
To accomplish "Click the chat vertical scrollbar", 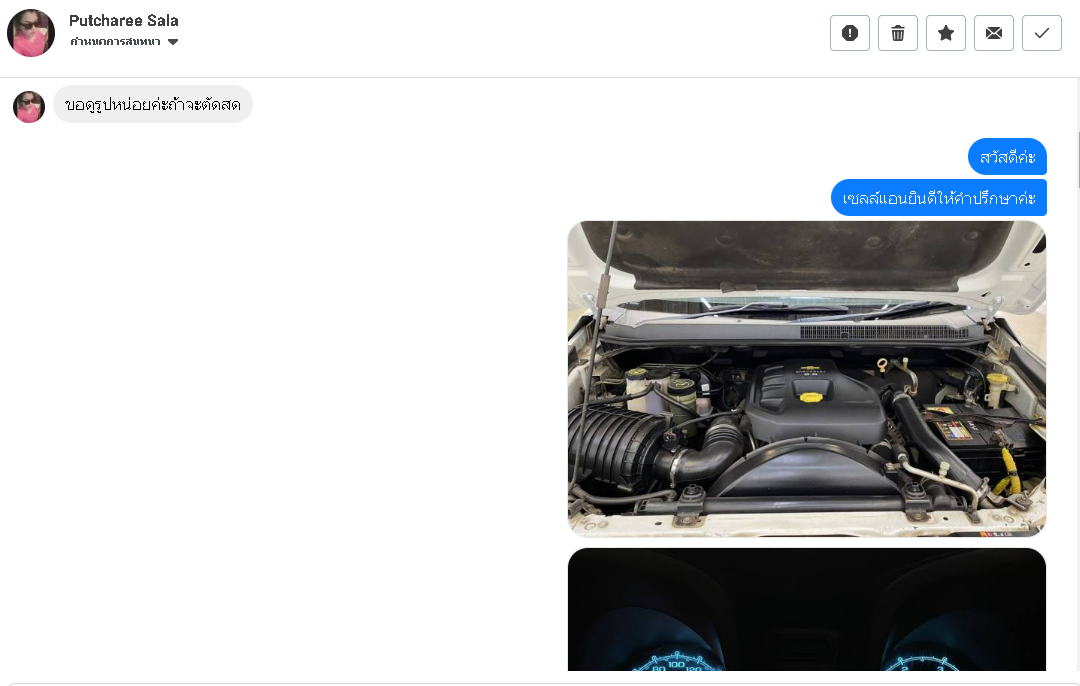I will click(1077, 160).
